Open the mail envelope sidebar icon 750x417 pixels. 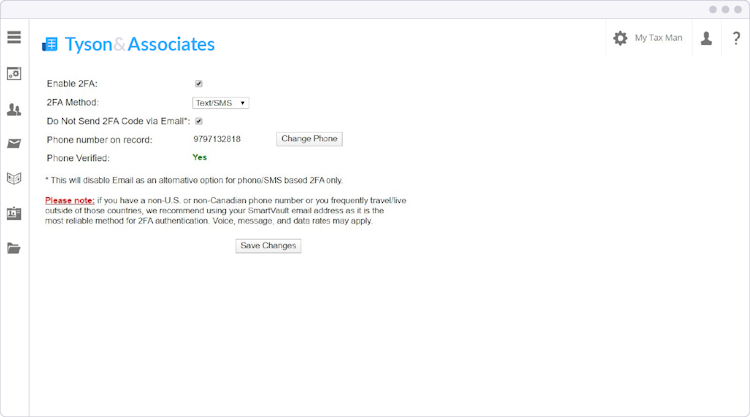click(14, 143)
